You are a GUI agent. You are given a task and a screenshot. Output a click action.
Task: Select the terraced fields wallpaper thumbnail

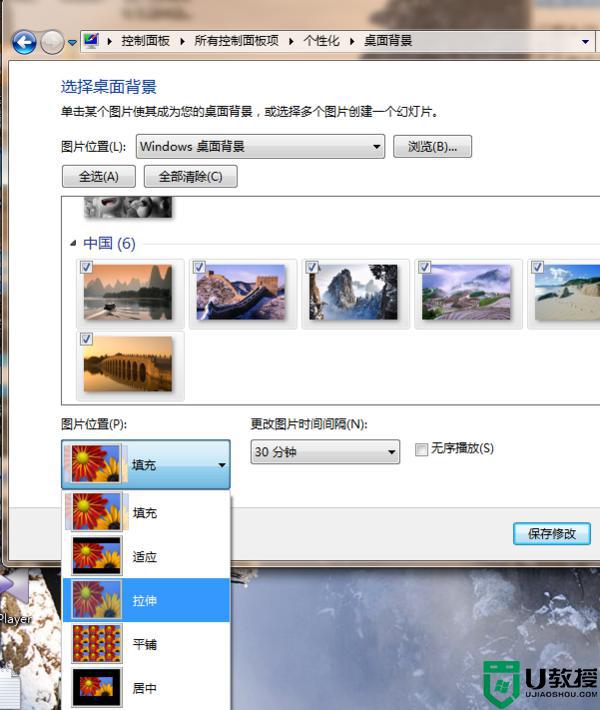tap(466, 293)
